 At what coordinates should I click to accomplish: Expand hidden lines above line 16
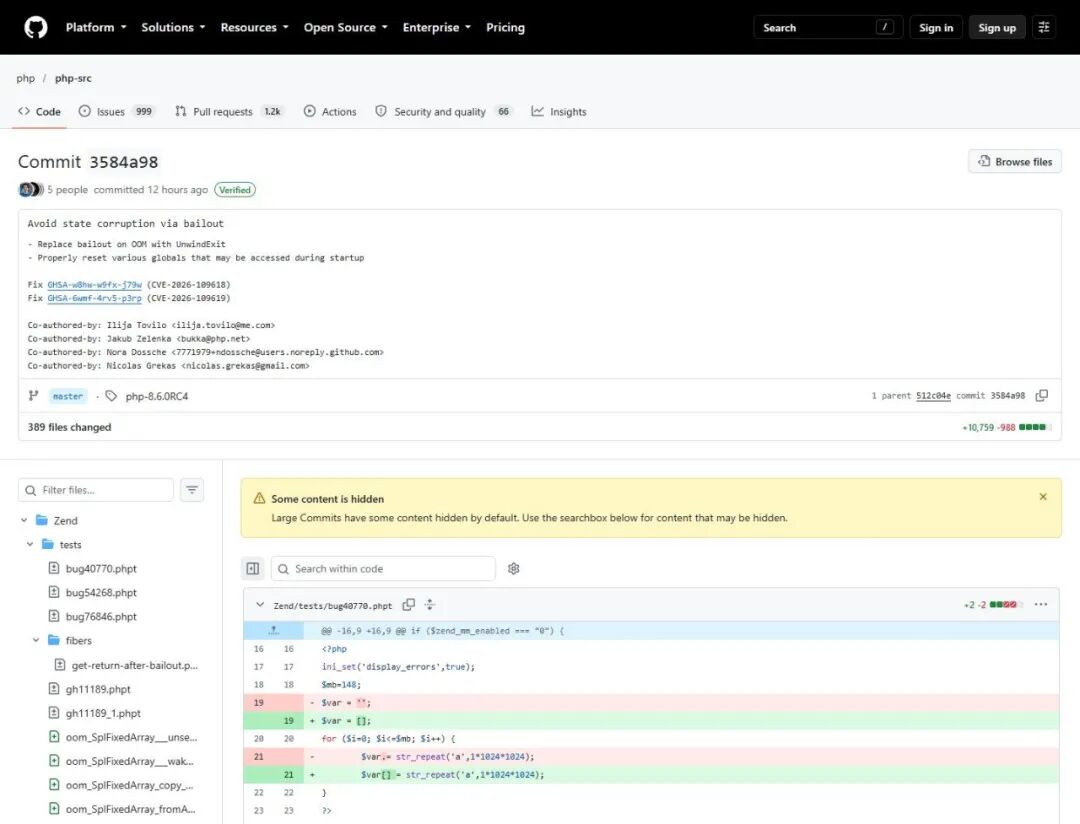[x=273, y=630]
